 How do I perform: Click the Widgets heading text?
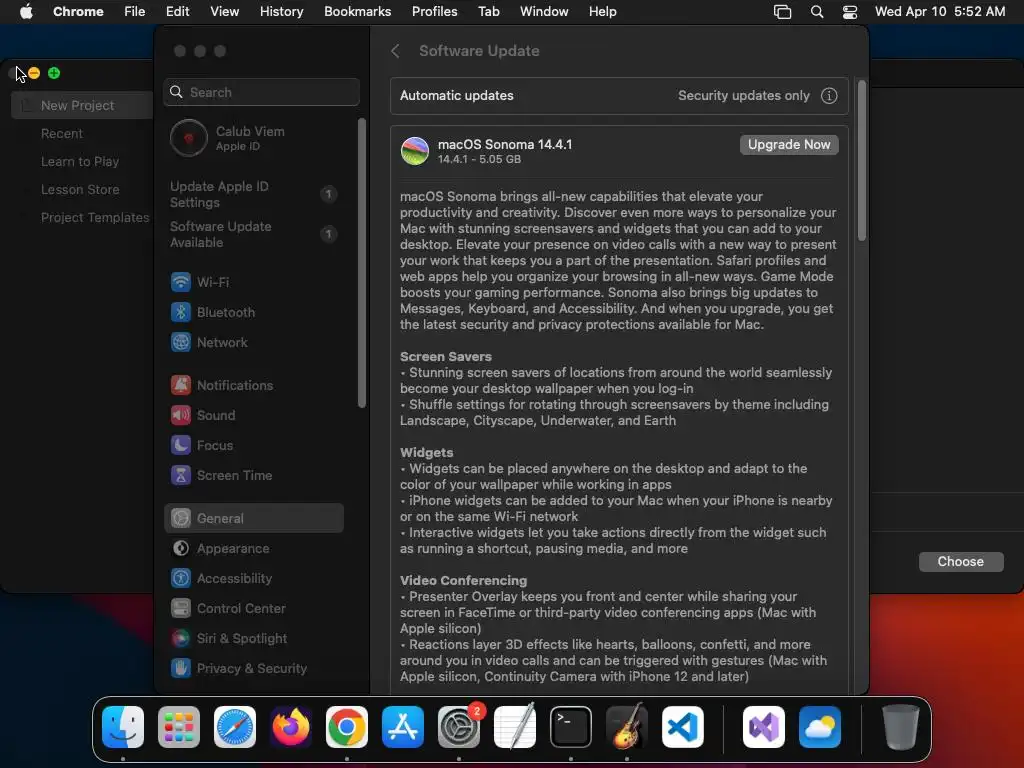[426, 453]
